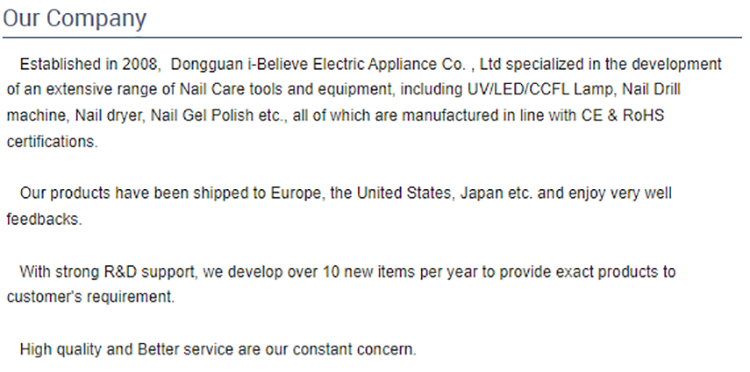This screenshot has width=750, height=372.
Task: Click the 'Our Company' heading
Action: [75, 20]
